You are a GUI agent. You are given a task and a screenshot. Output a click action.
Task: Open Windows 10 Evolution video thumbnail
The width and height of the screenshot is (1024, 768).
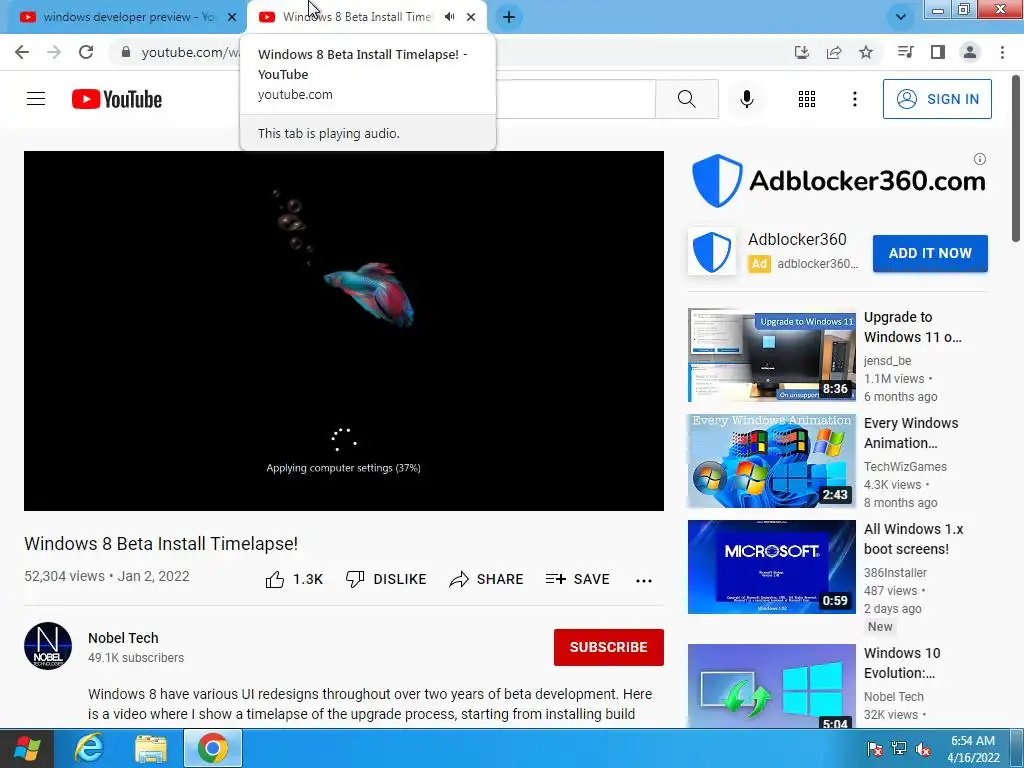click(x=772, y=686)
